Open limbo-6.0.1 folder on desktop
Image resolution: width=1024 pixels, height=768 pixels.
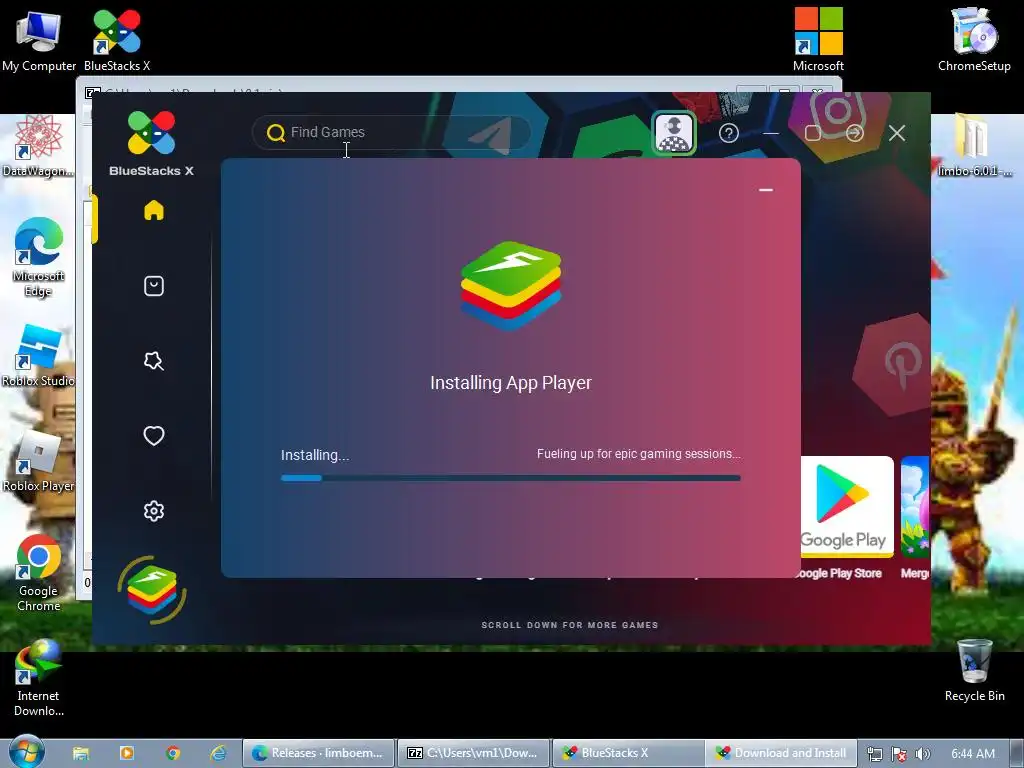click(x=974, y=146)
